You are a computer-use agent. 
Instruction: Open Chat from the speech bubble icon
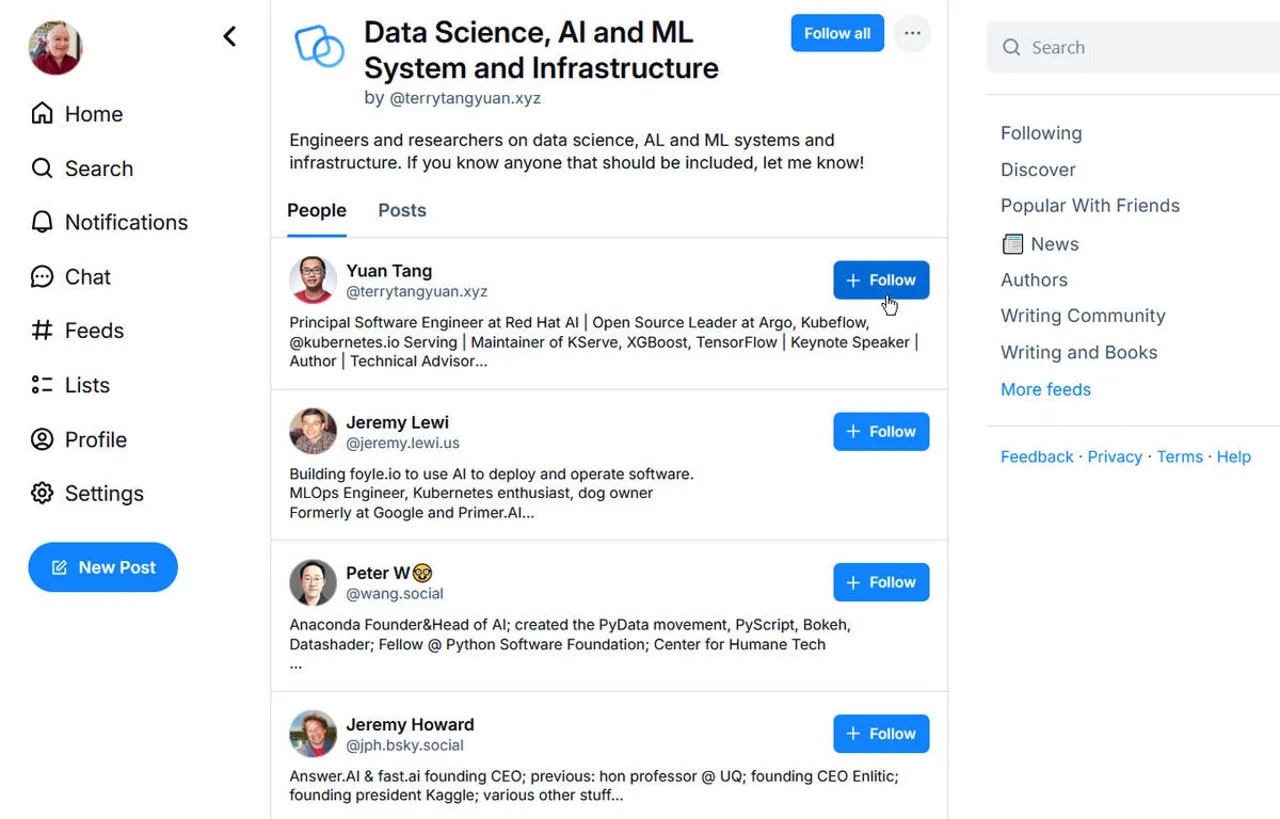42,277
